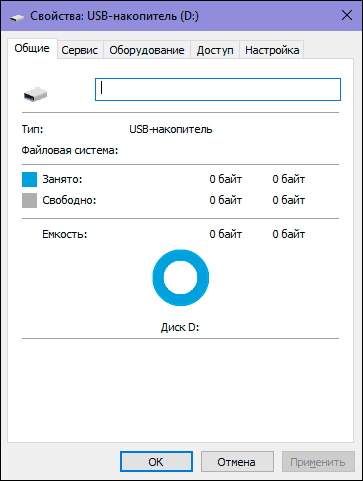Viewport: 363px width, 481px height.
Task: Click the USB drive icon in title bar
Action: (17, 17)
